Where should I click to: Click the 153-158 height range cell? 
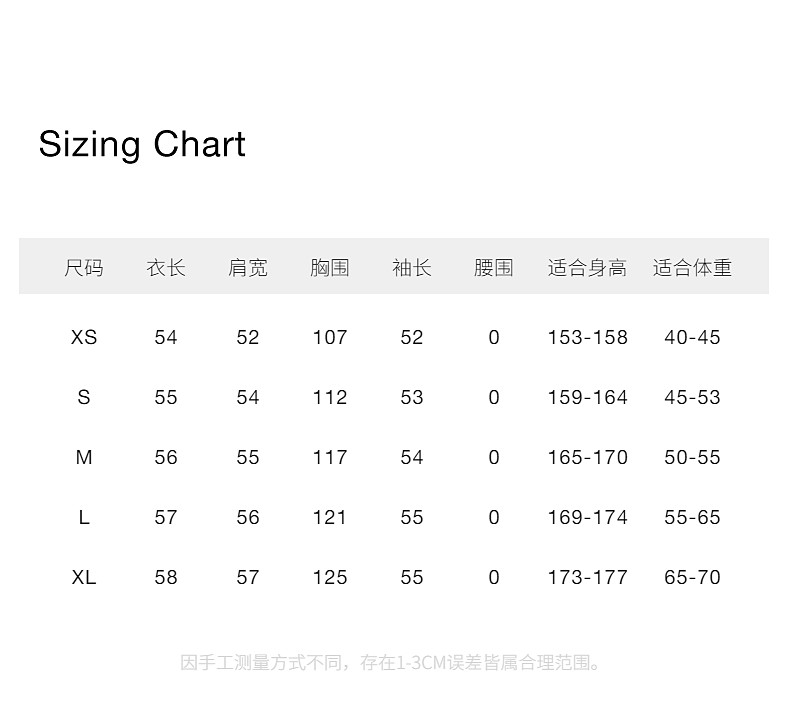click(x=587, y=337)
